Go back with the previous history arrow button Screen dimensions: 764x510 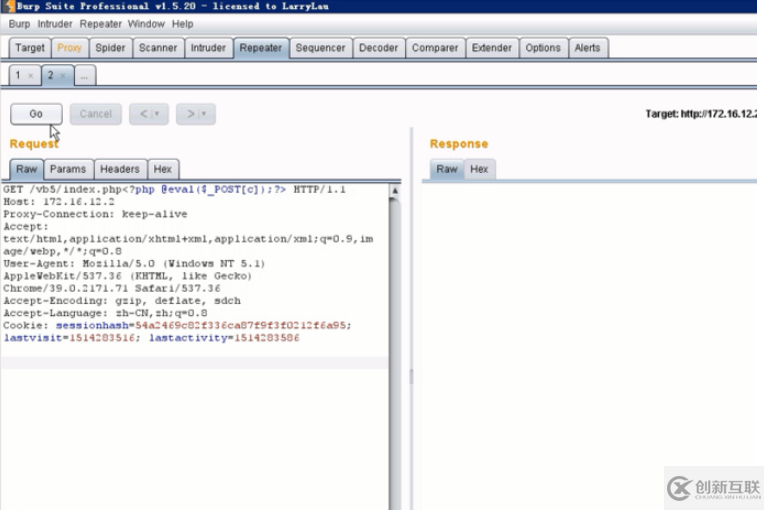[x=144, y=114]
